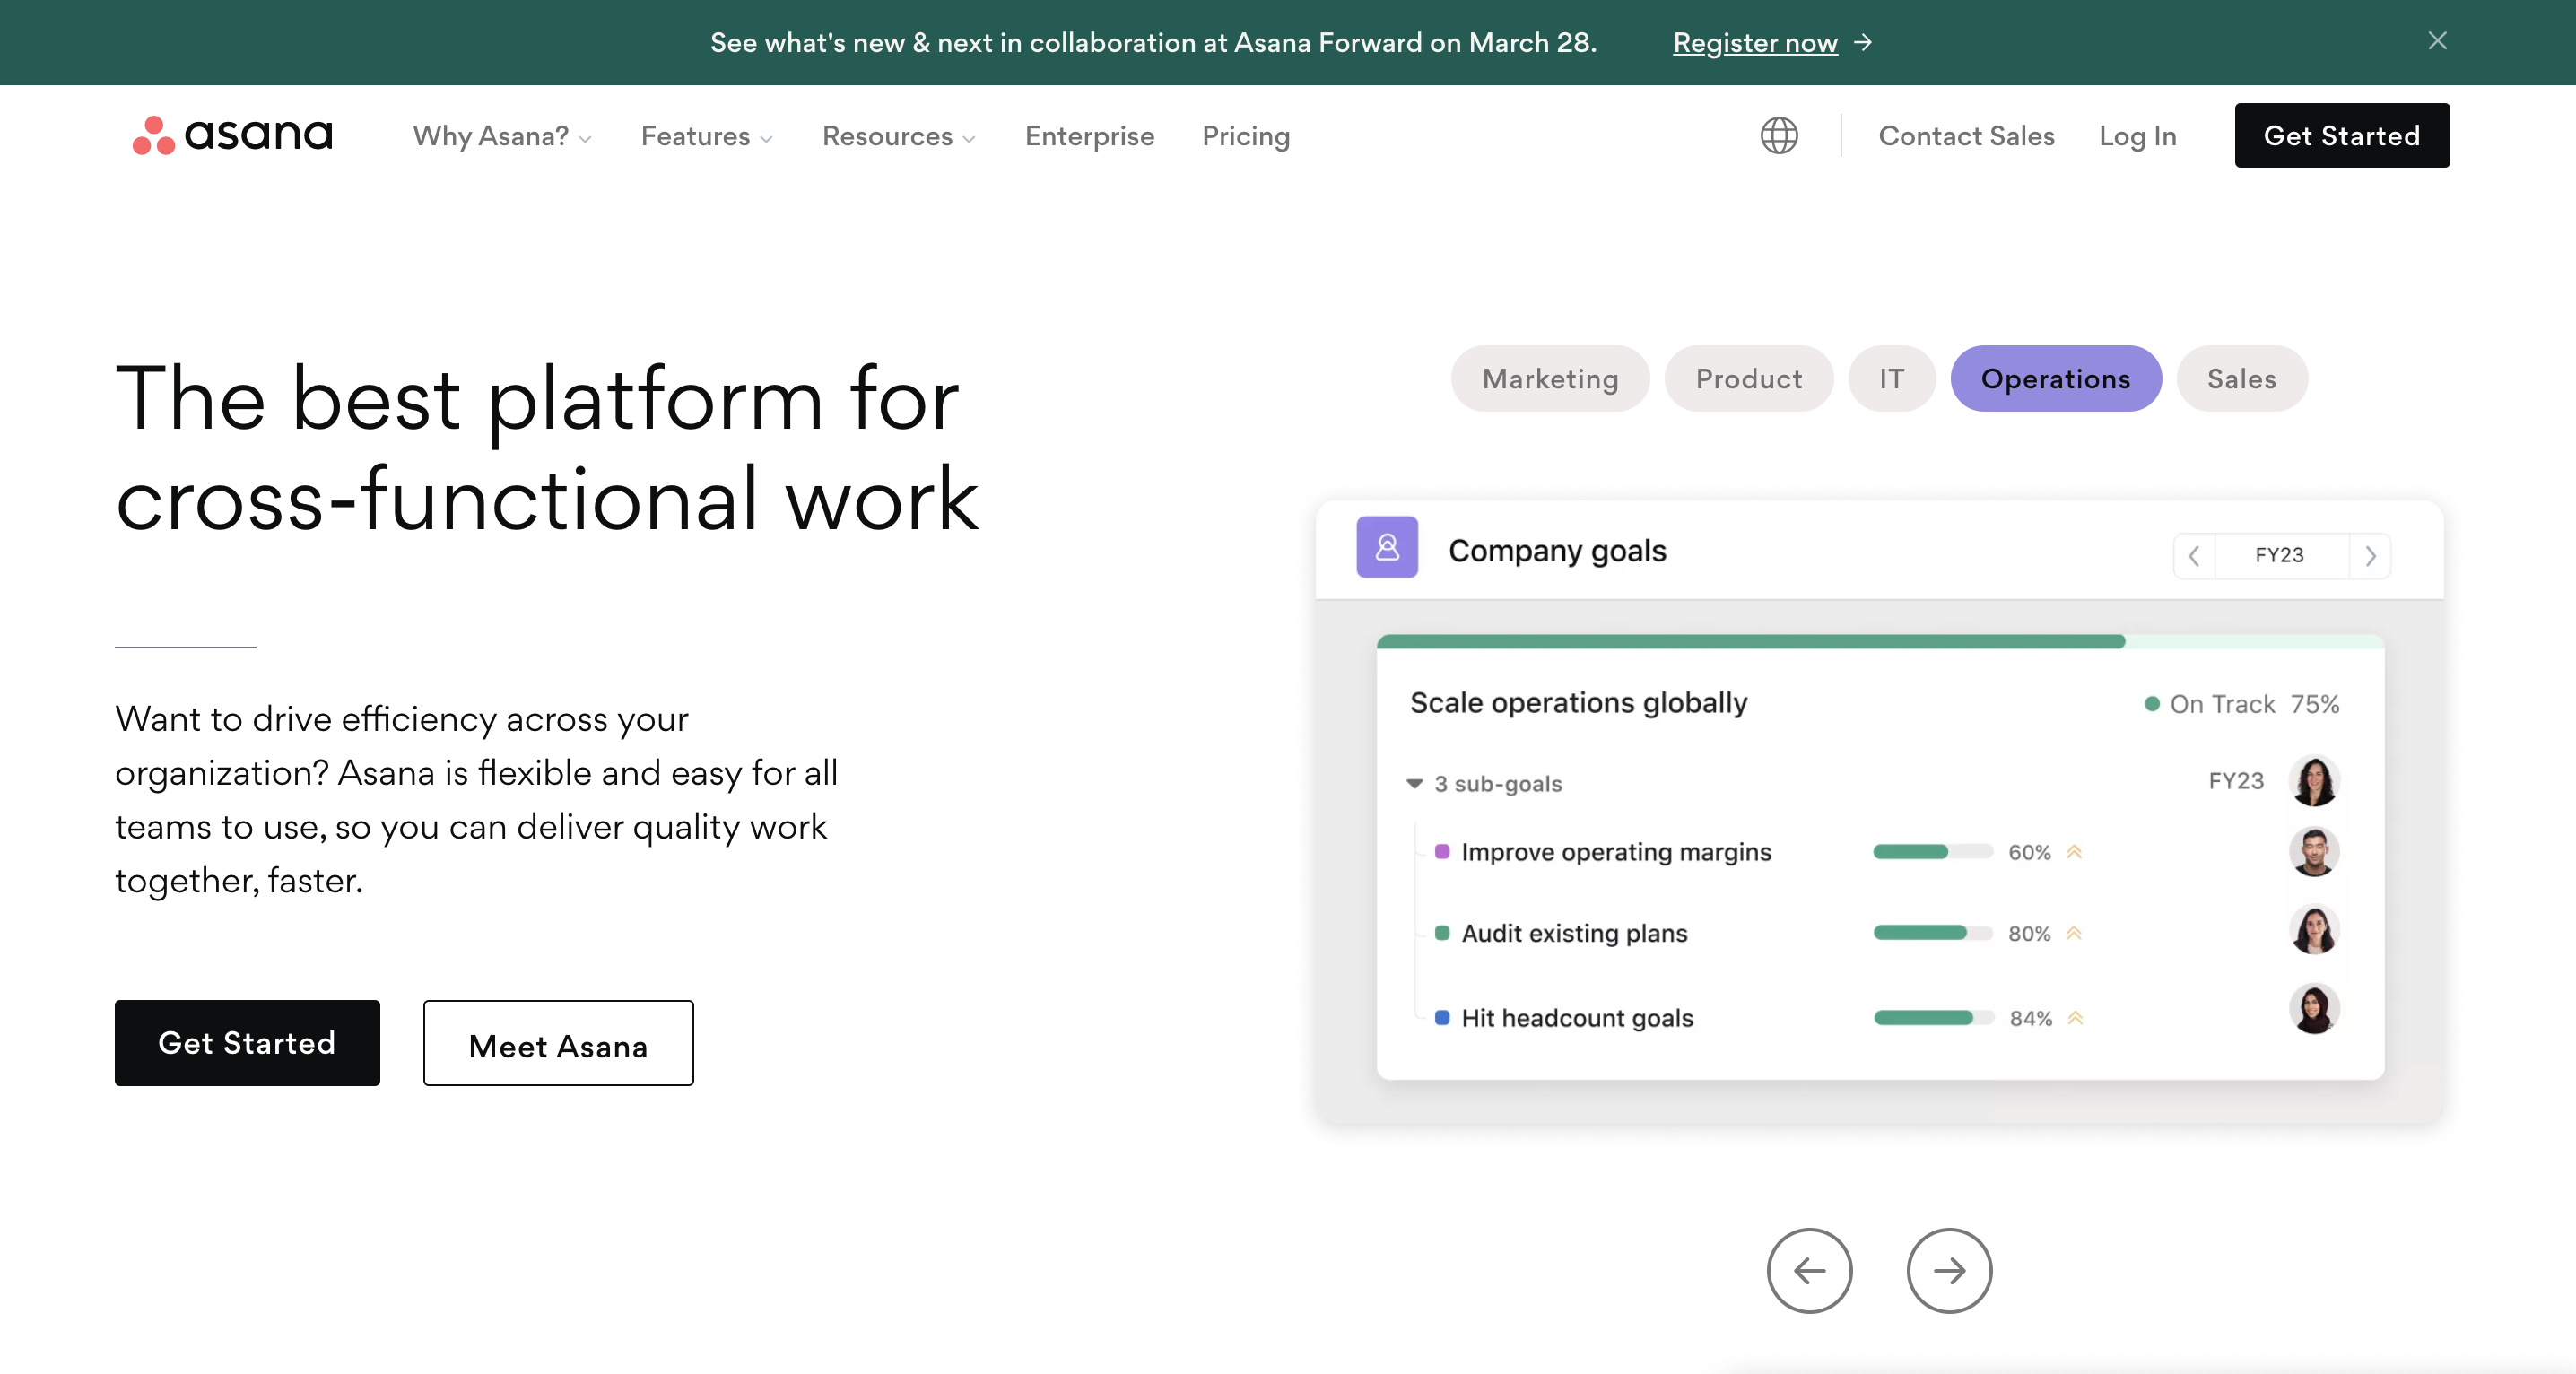
Task: Click the Improve operating margins sub-goal
Action: click(1615, 851)
